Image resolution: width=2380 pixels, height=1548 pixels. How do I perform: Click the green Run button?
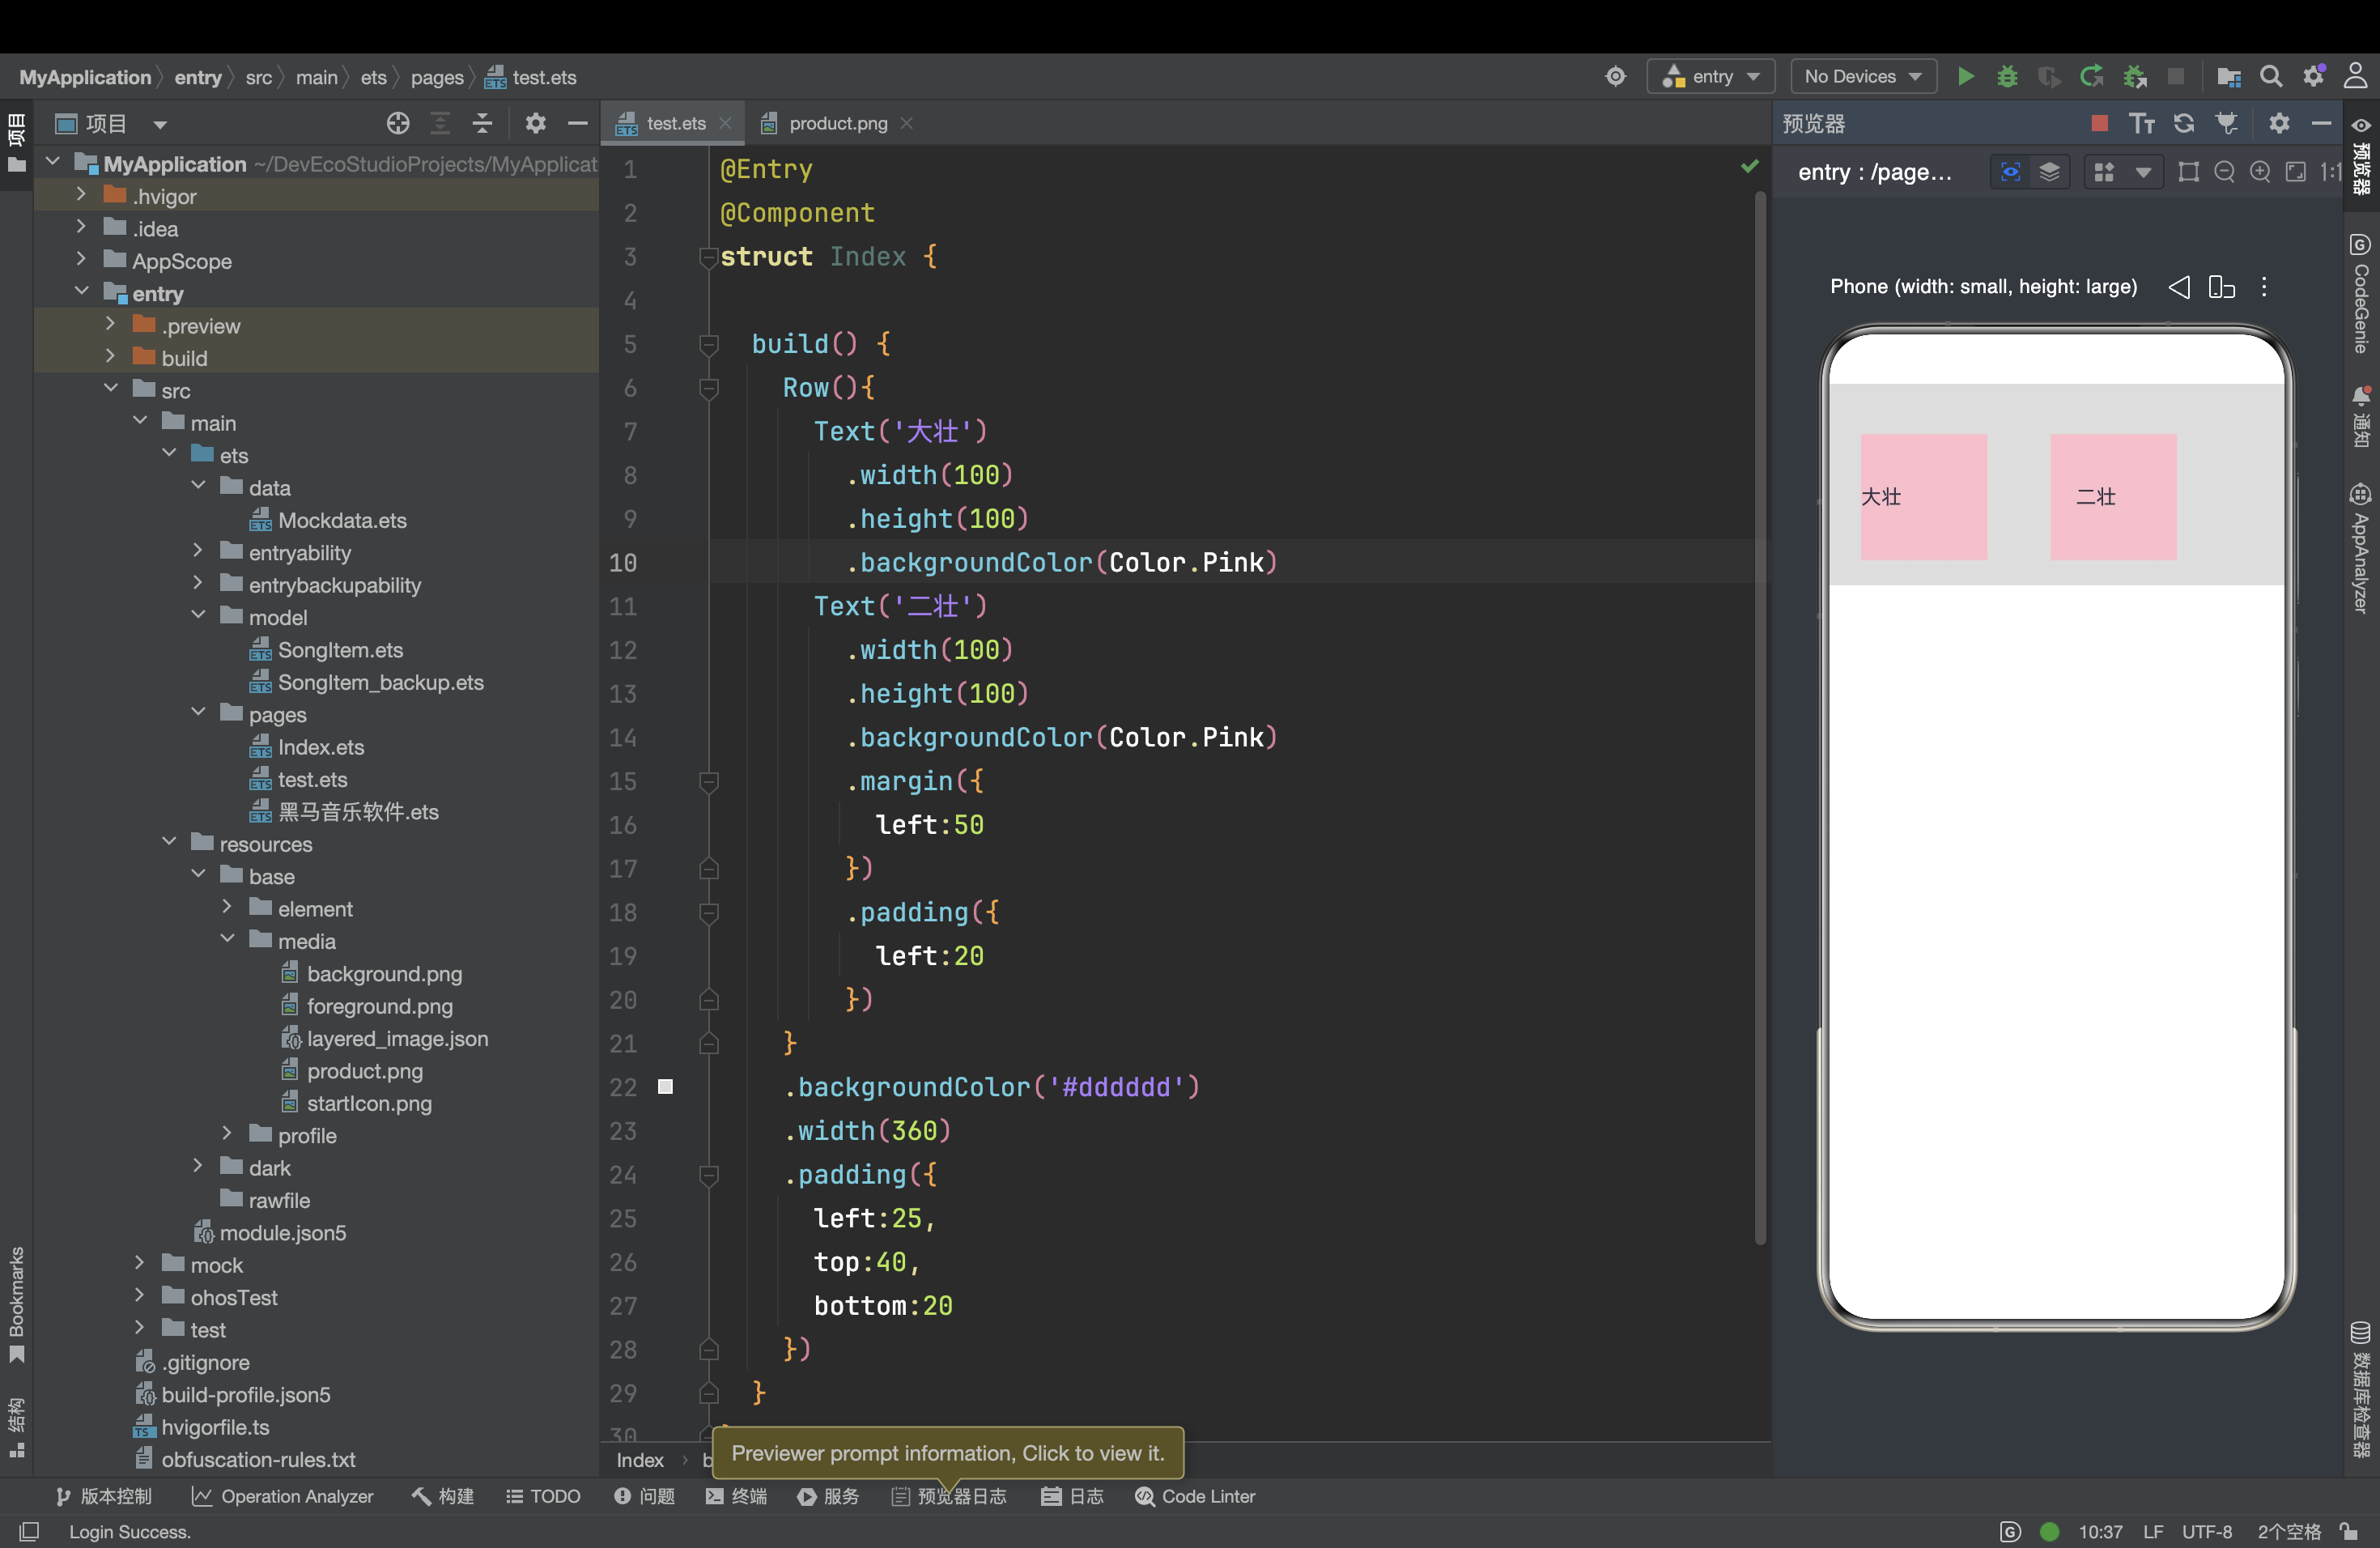click(x=1965, y=77)
